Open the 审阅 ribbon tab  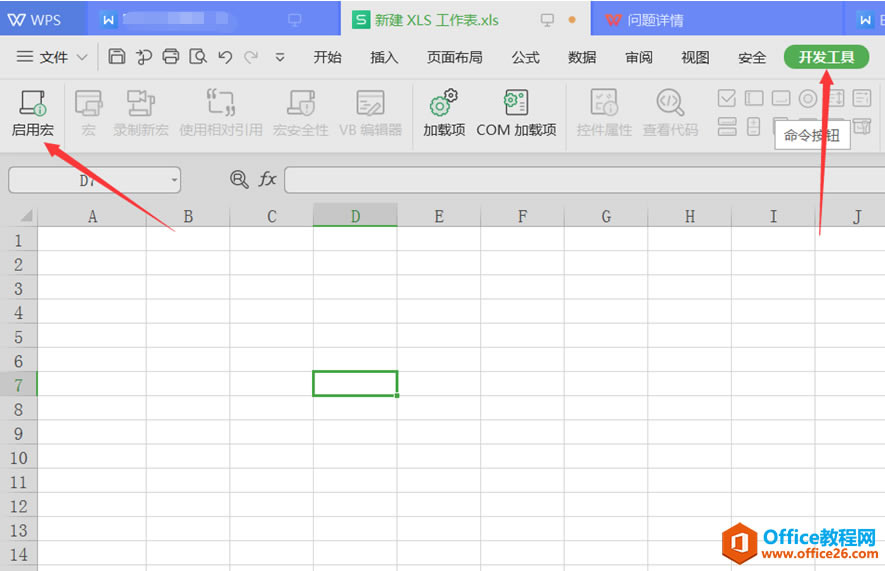(x=638, y=57)
